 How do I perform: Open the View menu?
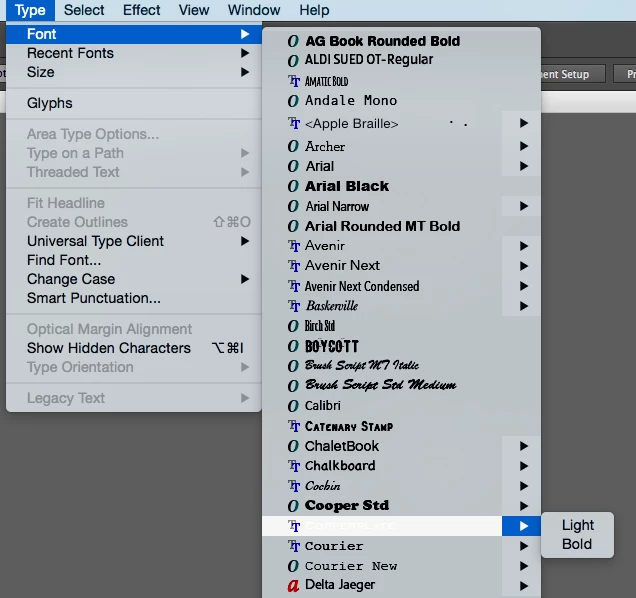coord(194,10)
